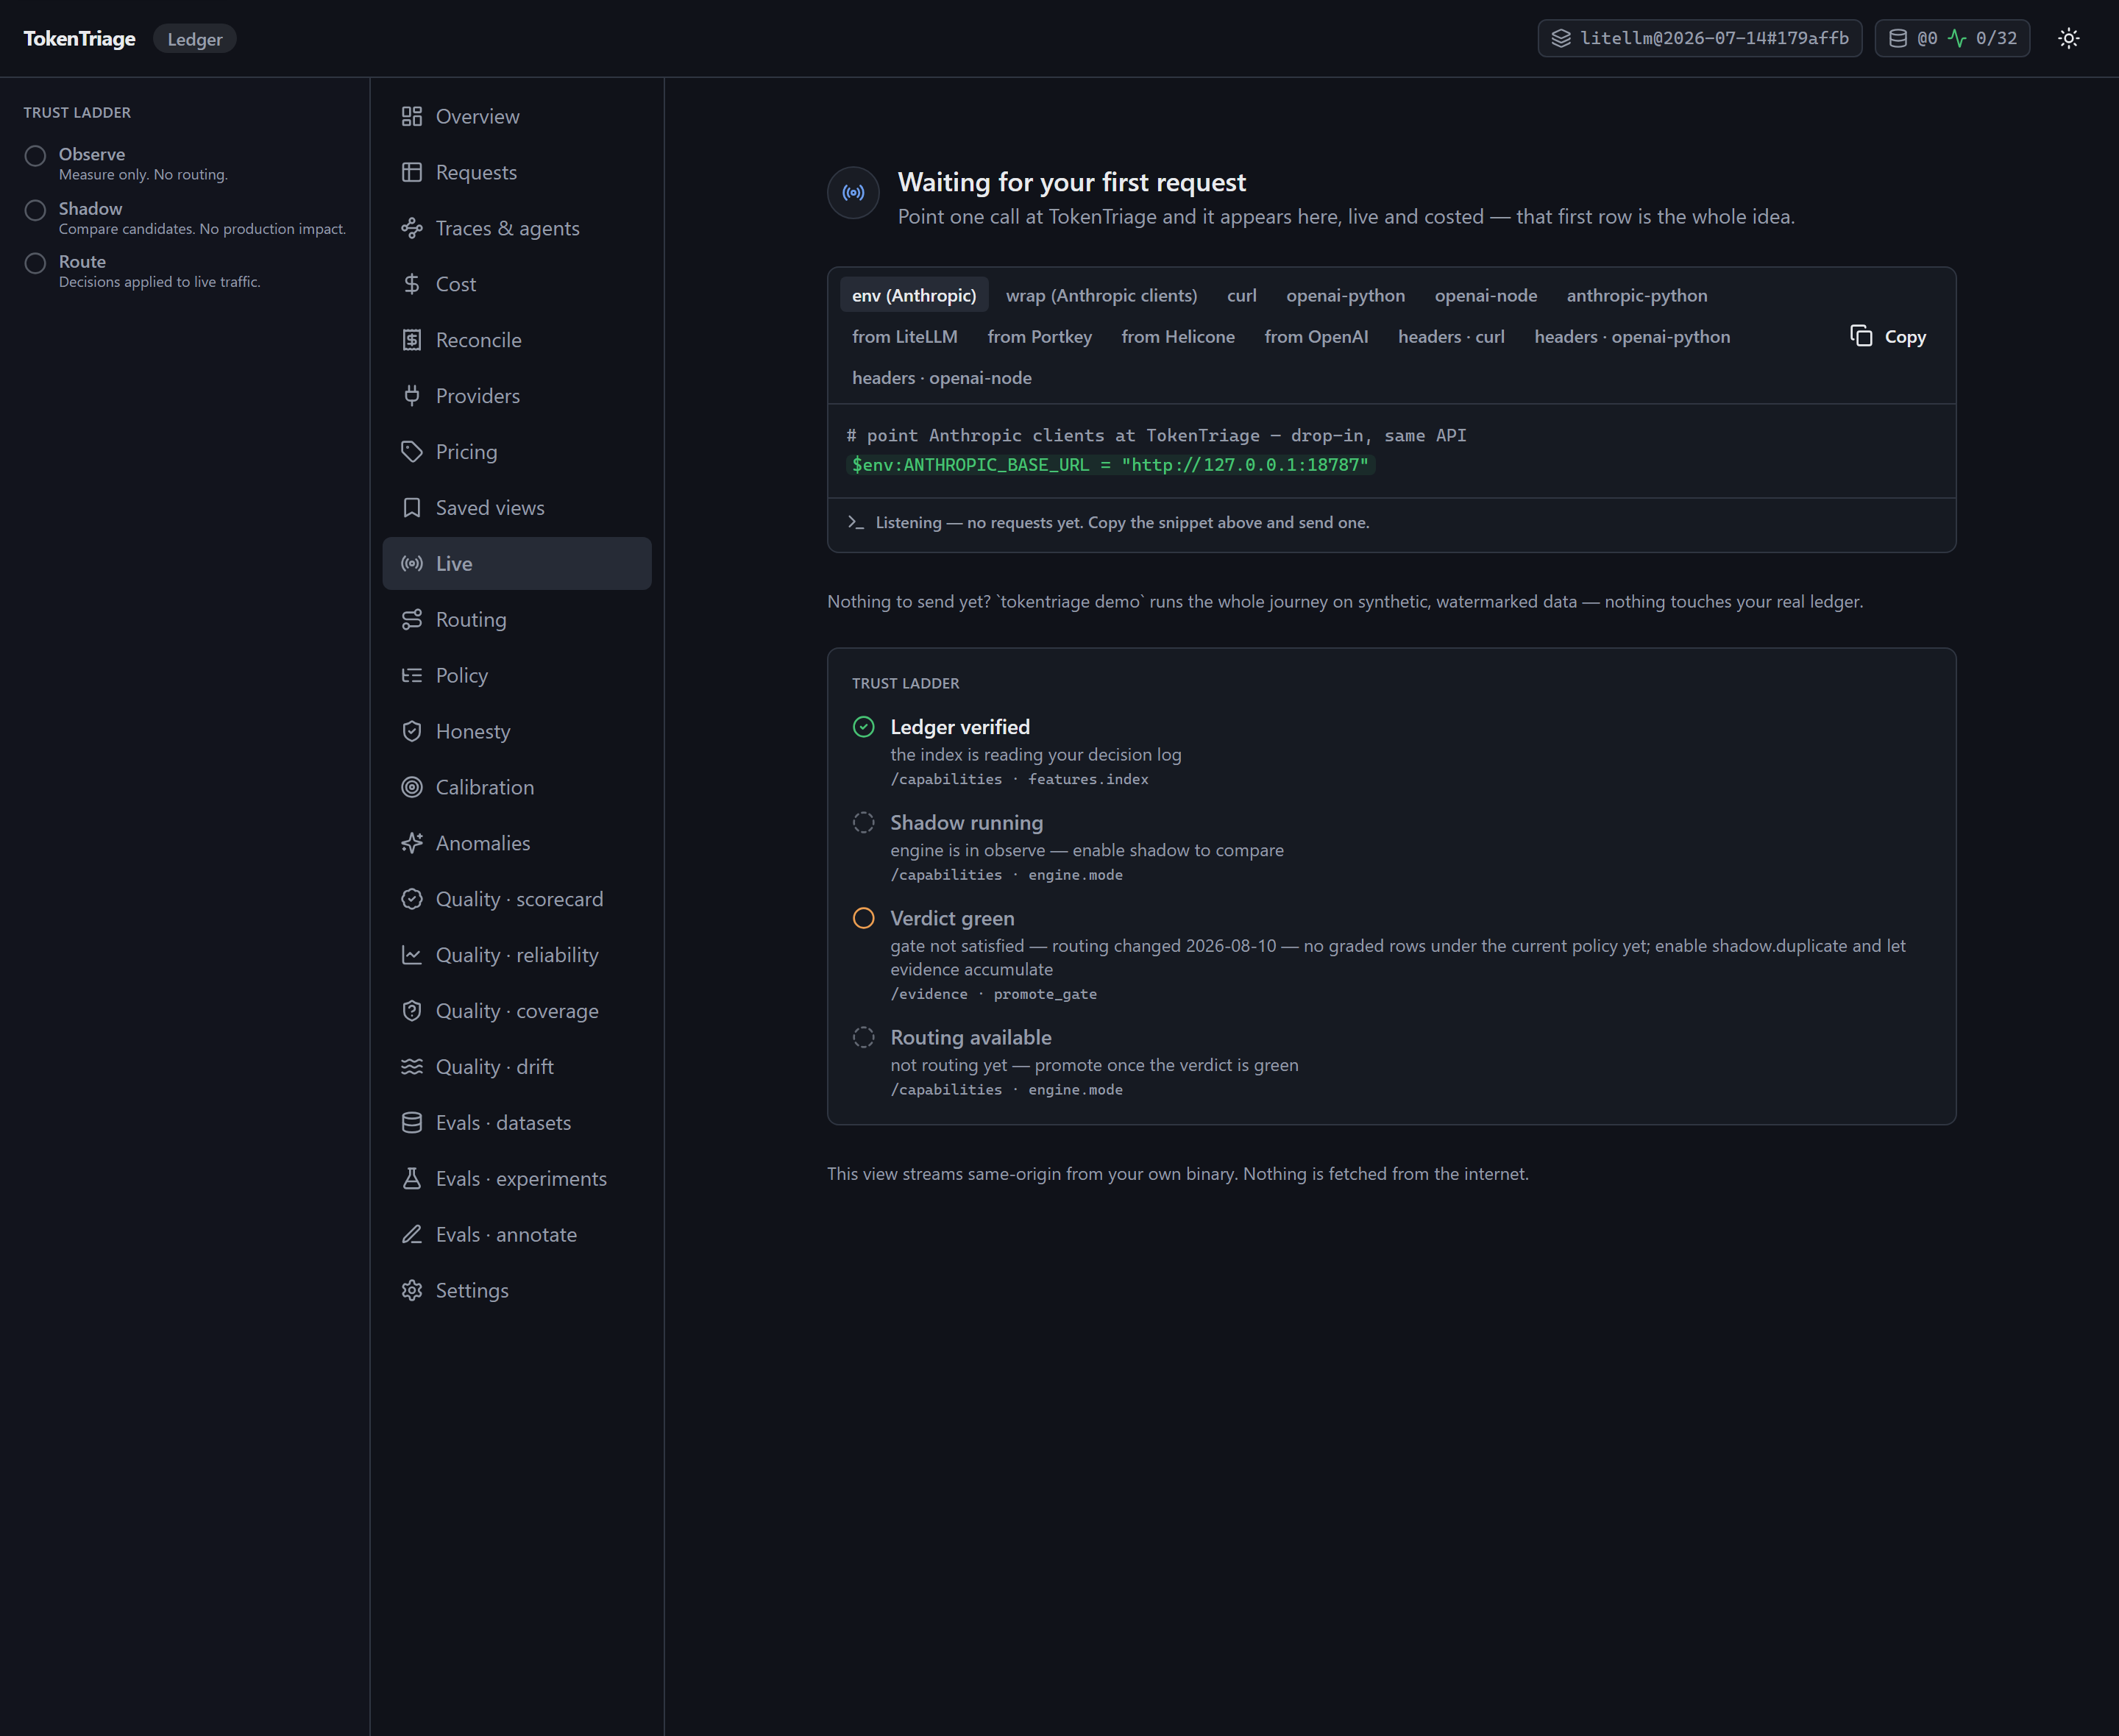2119x1736 pixels.
Task: Open Routing icon in sidebar
Action: pyautogui.click(x=412, y=620)
